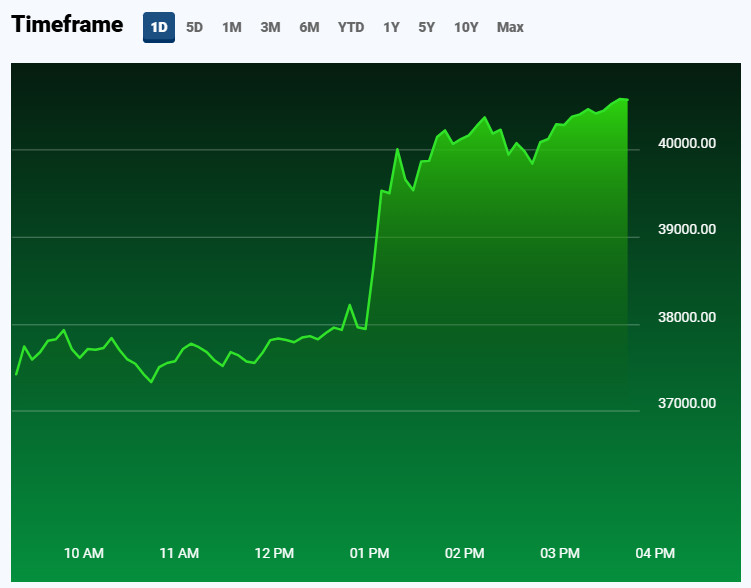Click the chart line's lowest dip before 11 AM

(151, 382)
